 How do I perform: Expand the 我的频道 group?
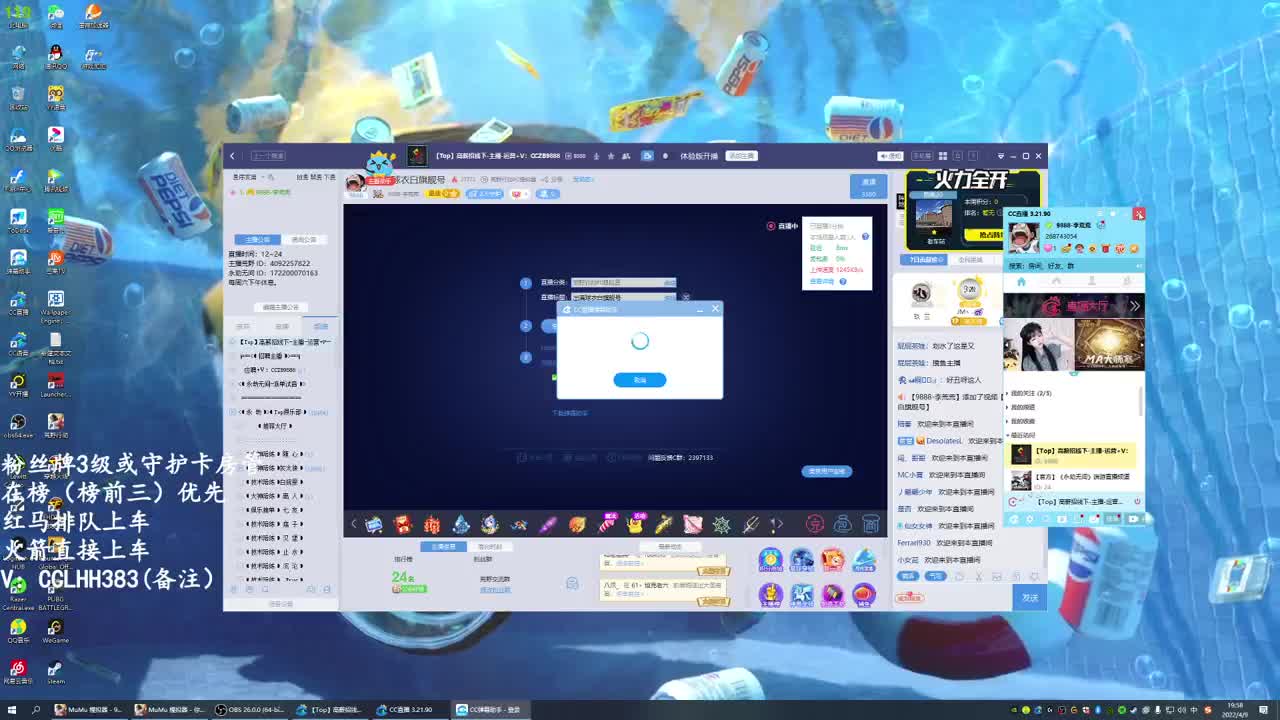(x=1022, y=407)
